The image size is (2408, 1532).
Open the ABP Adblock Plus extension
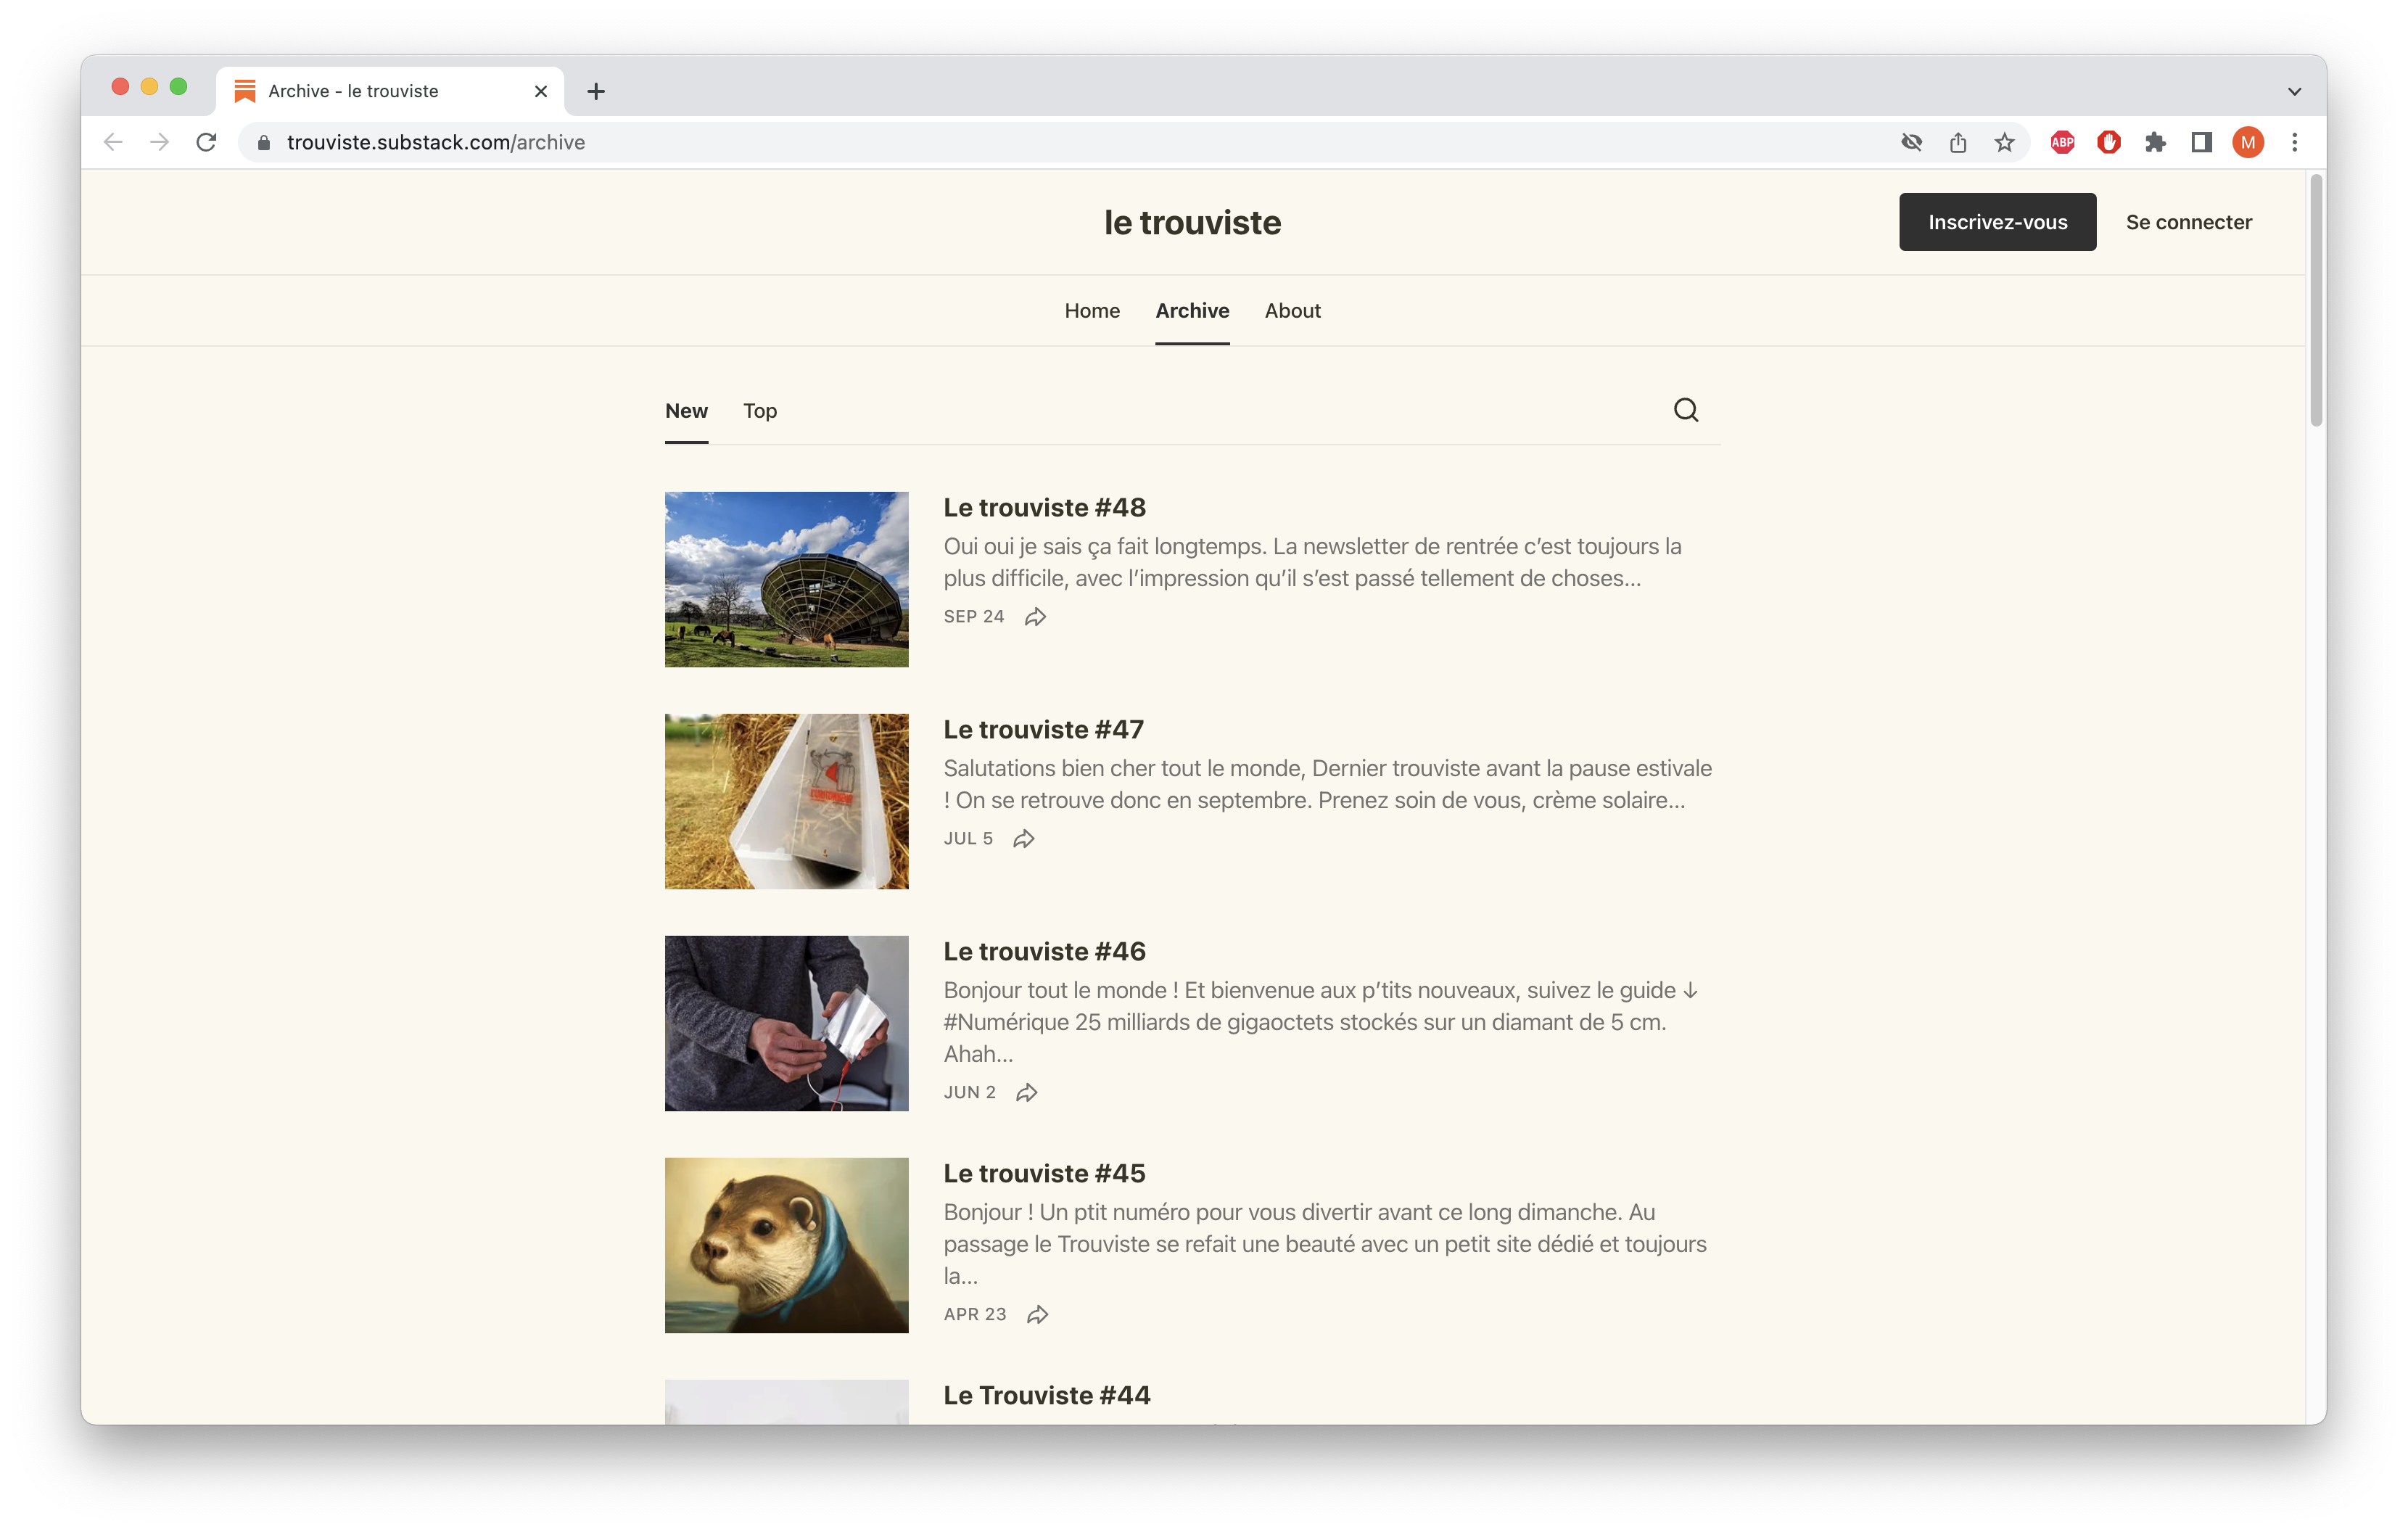point(2062,142)
